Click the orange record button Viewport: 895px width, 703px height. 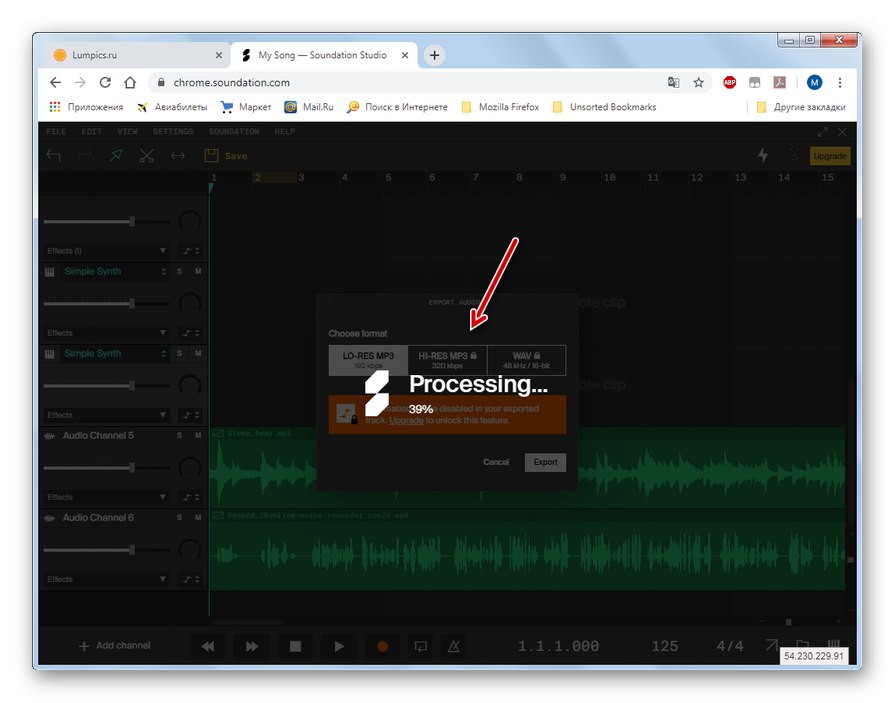[382, 646]
